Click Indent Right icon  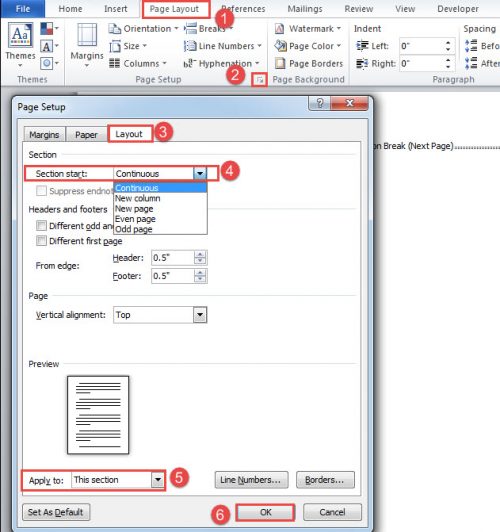click(x=362, y=63)
